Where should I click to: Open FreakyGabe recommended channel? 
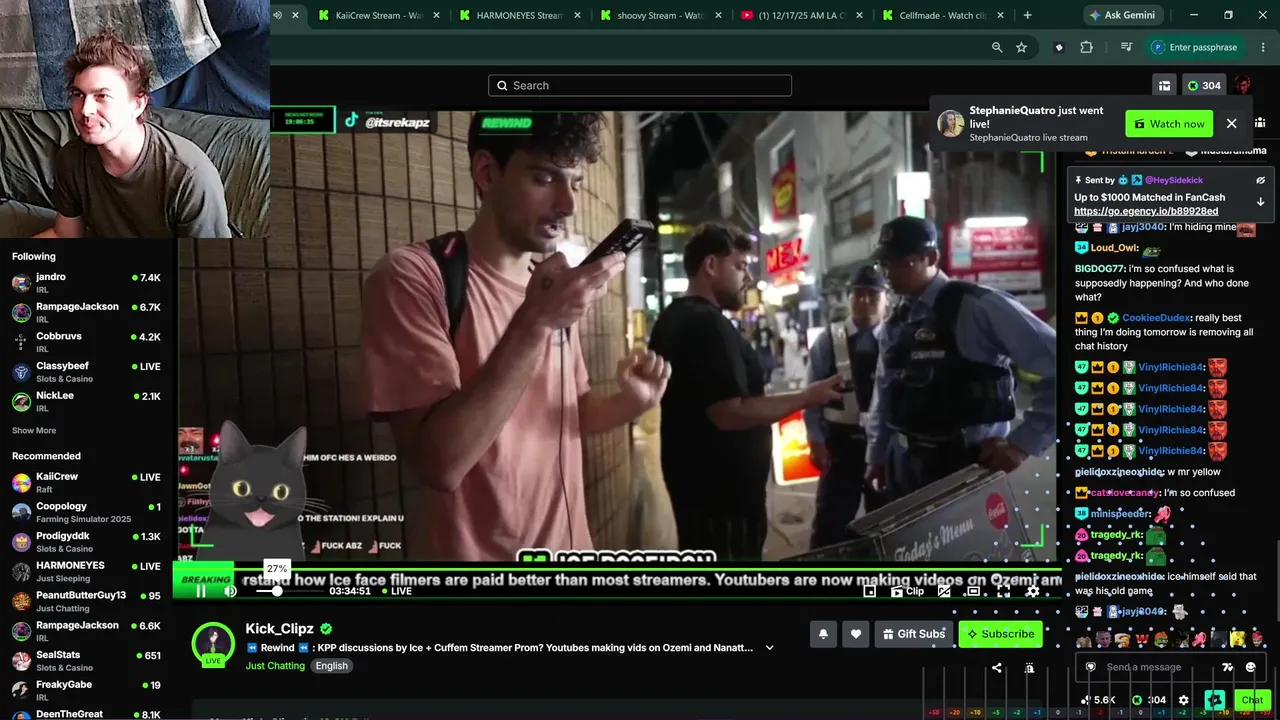[x=86, y=690]
